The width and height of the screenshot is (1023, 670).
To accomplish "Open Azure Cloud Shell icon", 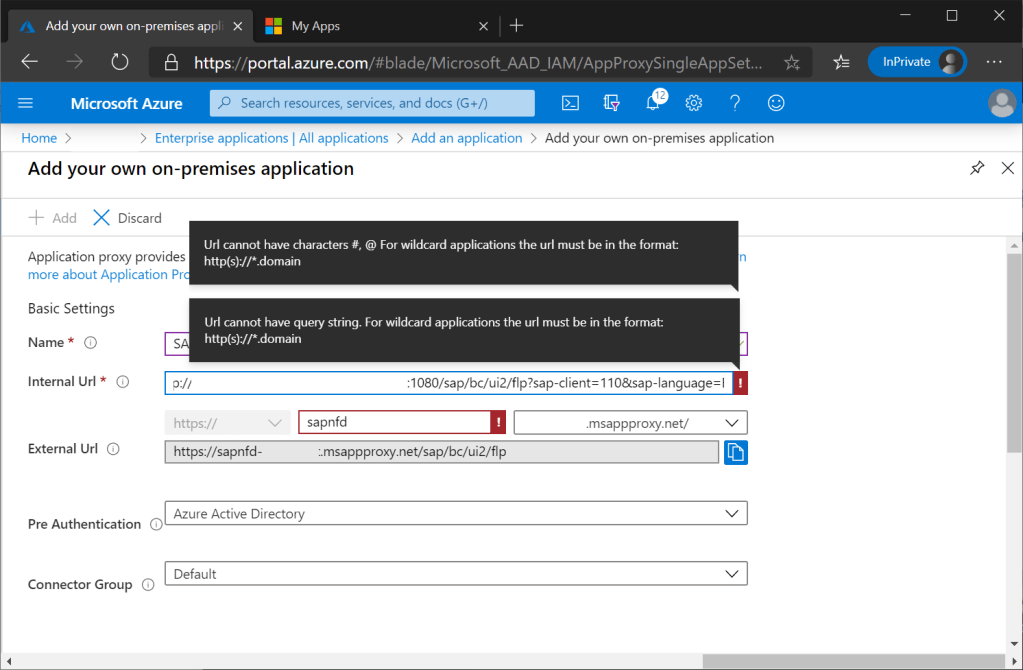I will [570, 103].
